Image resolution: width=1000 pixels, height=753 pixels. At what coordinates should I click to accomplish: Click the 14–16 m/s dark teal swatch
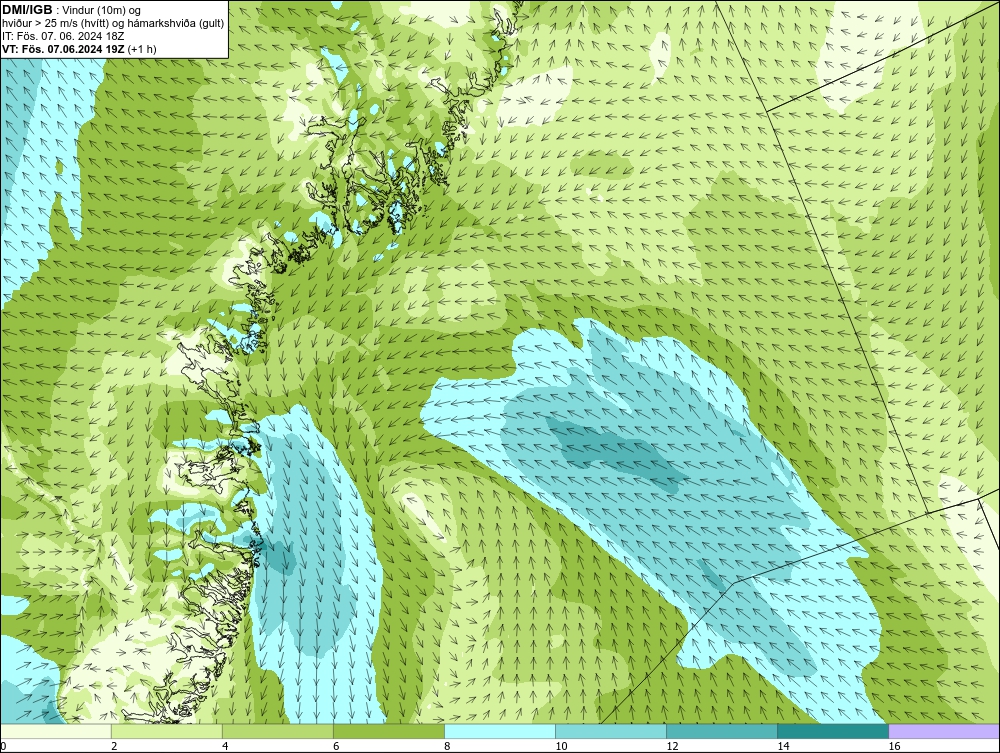point(833,731)
